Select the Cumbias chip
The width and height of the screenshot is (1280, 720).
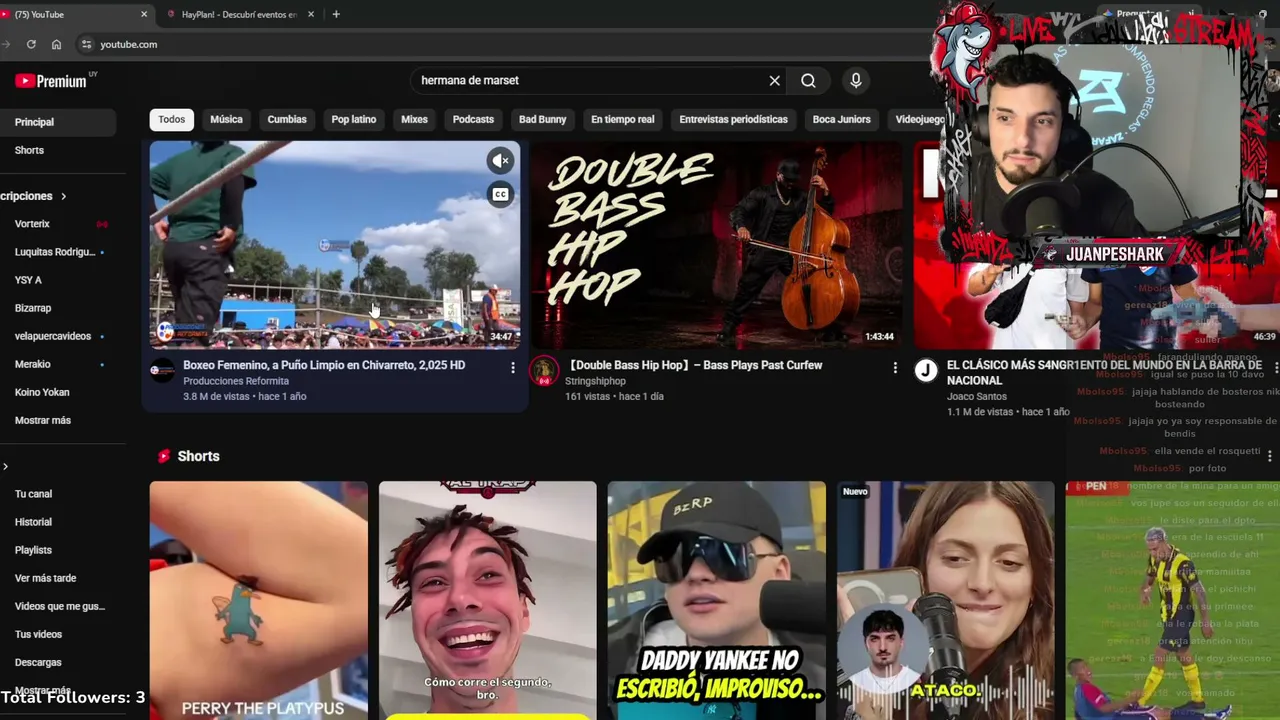(x=287, y=119)
